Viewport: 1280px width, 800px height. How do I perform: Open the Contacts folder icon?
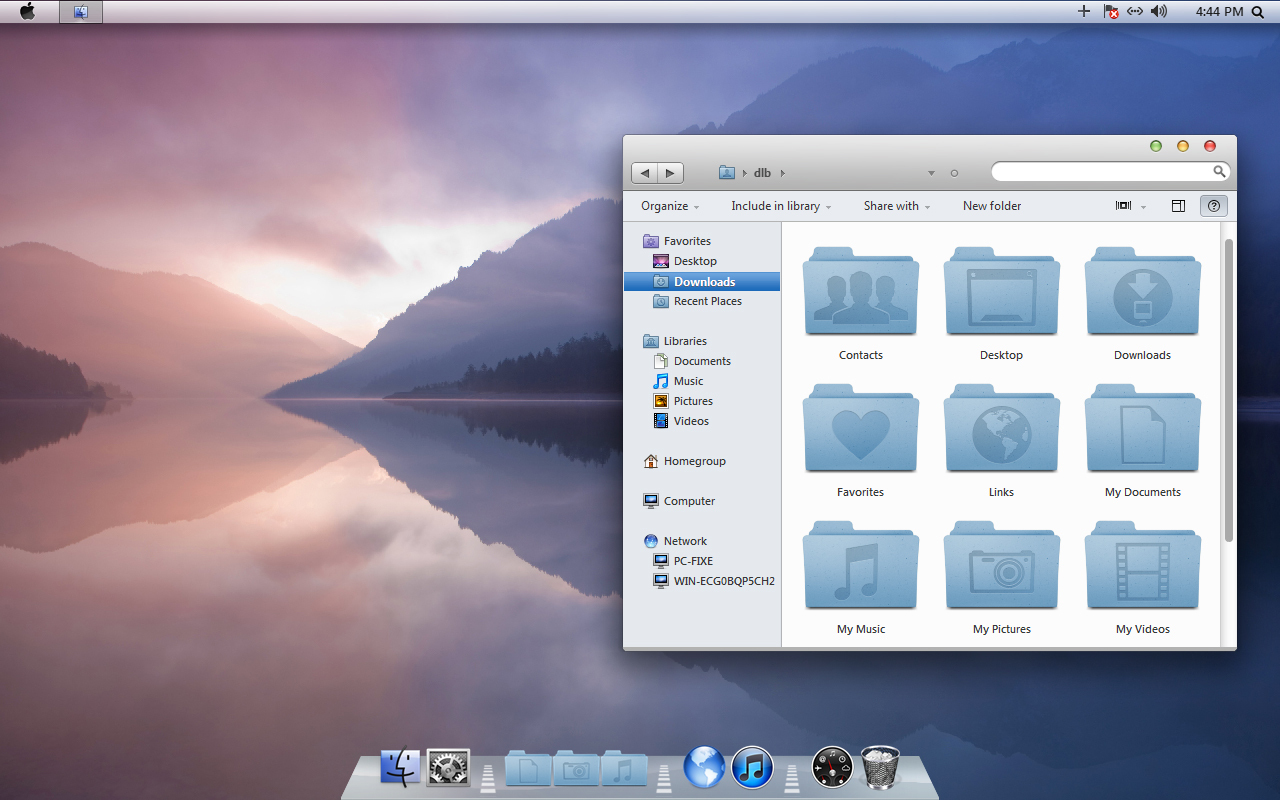[860, 294]
